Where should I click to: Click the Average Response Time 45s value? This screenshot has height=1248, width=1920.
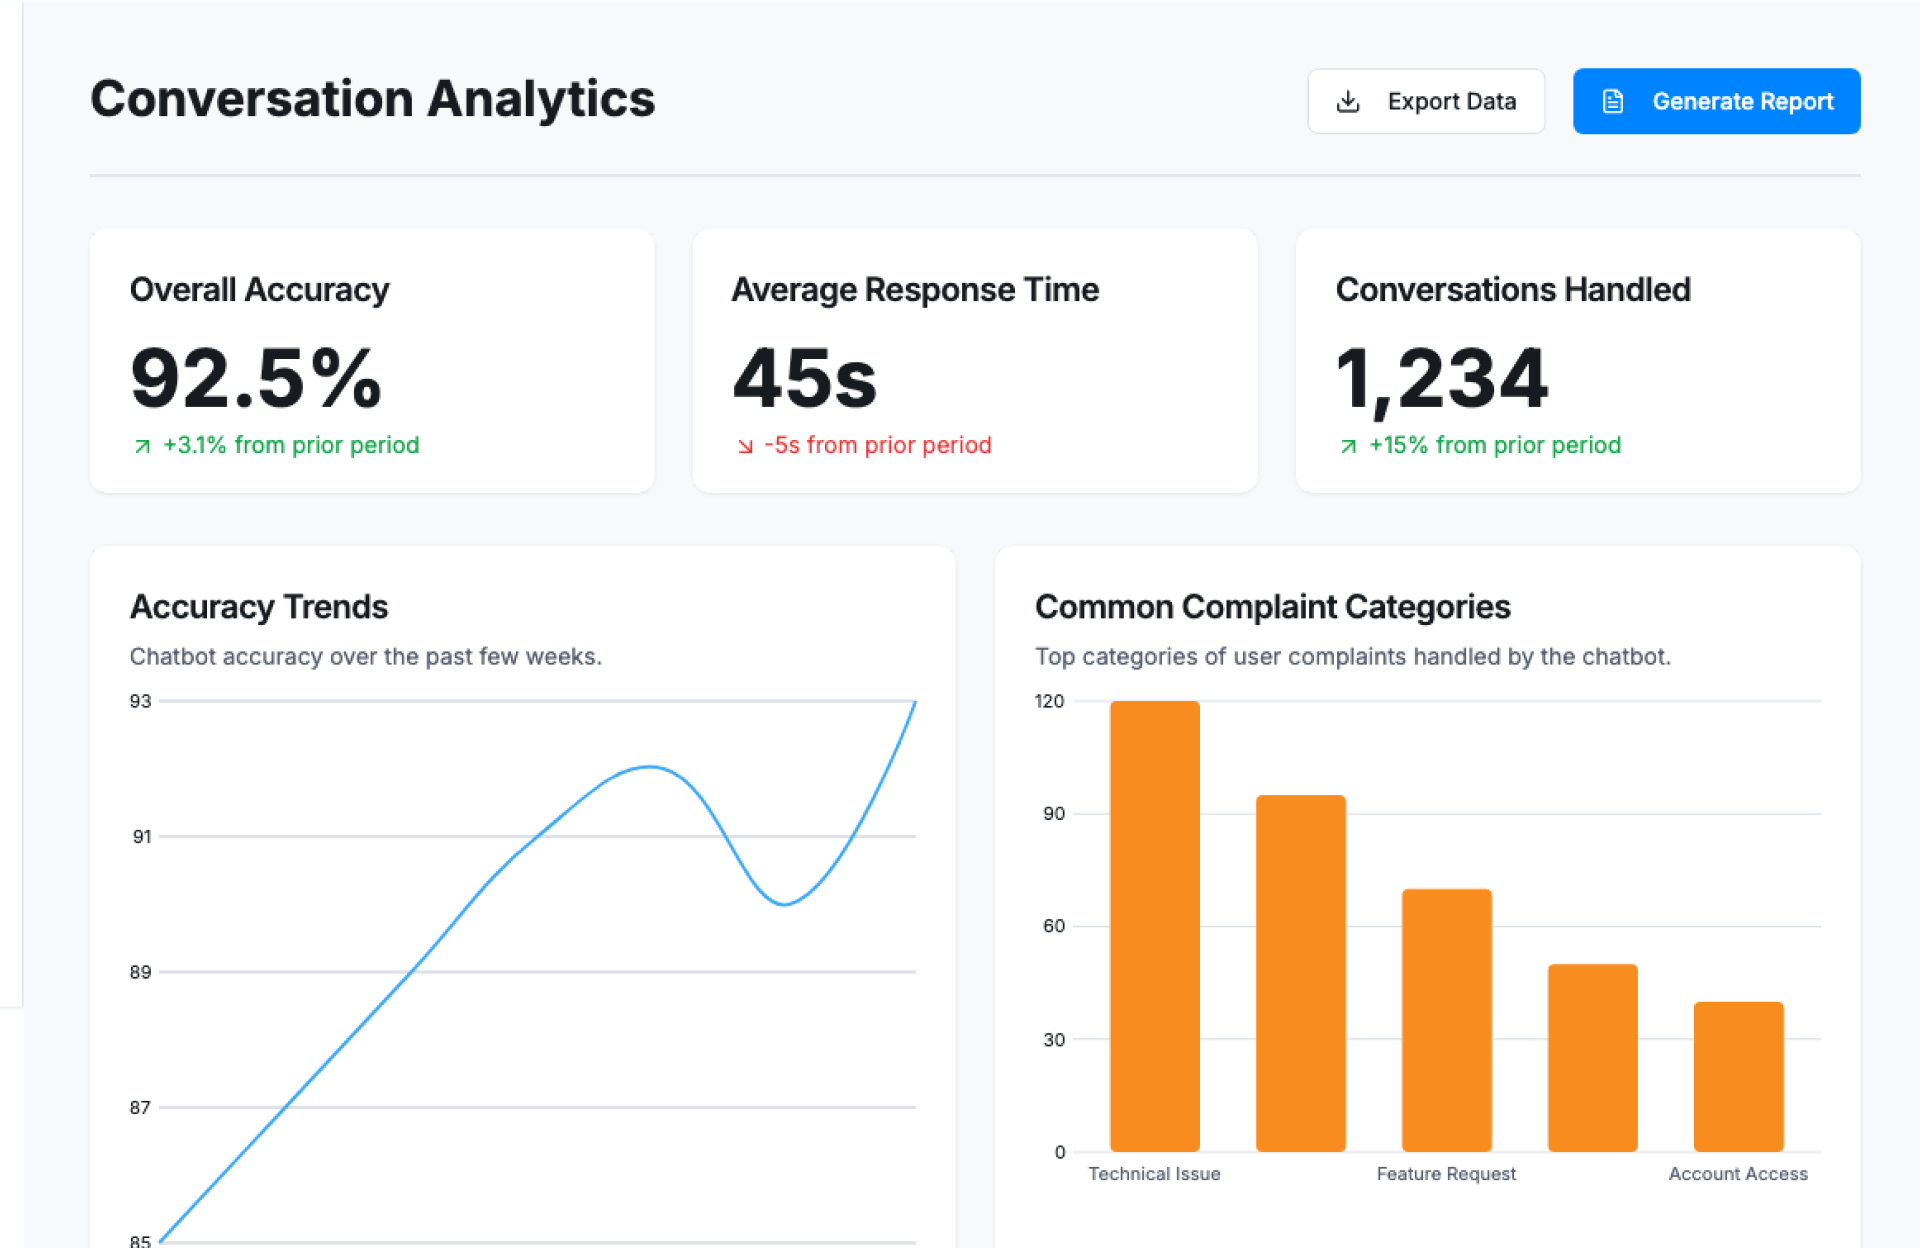[x=804, y=379]
